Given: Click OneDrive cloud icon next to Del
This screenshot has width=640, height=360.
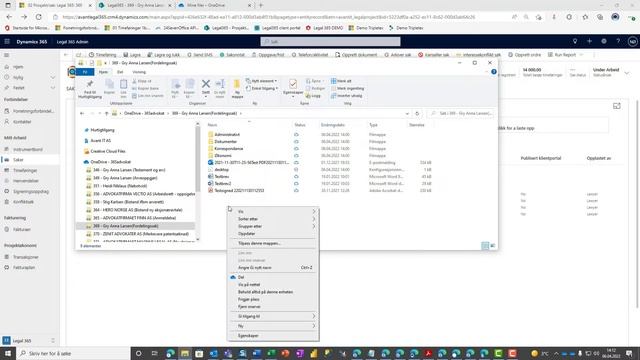Looking at the screenshot, I should pyautogui.click(x=233, y=277).
